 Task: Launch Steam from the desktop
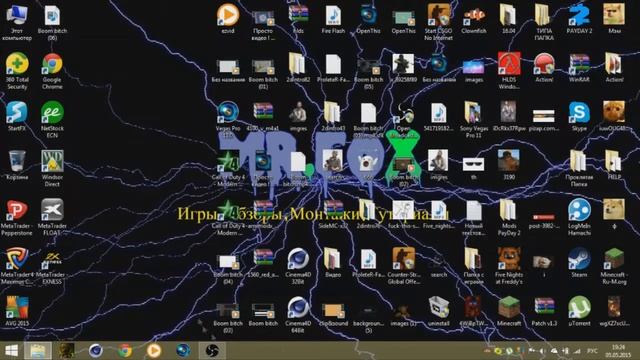[579, 262]
